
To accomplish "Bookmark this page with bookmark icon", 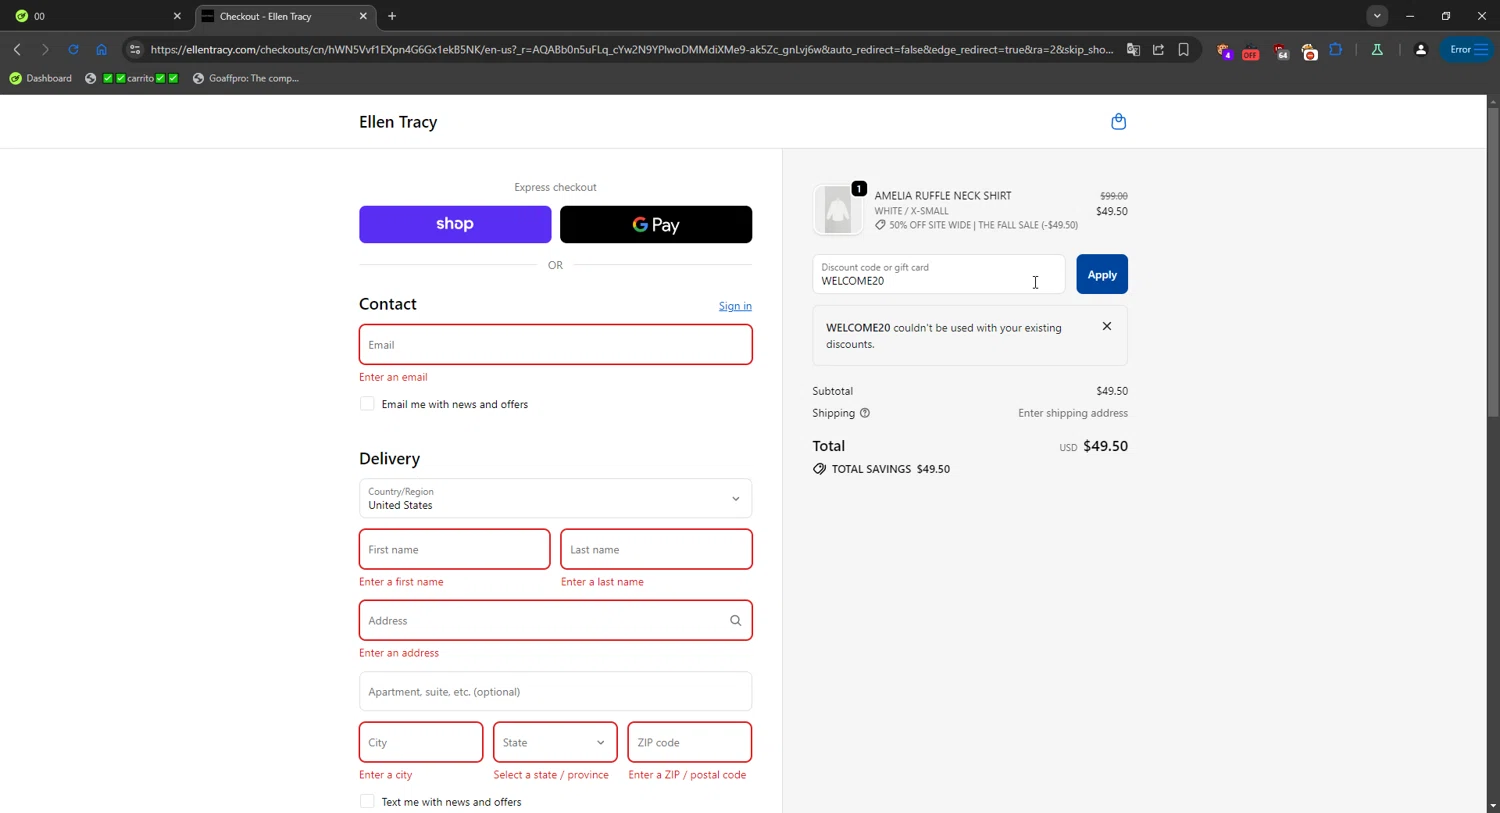I will click(x=1183, y=49).
